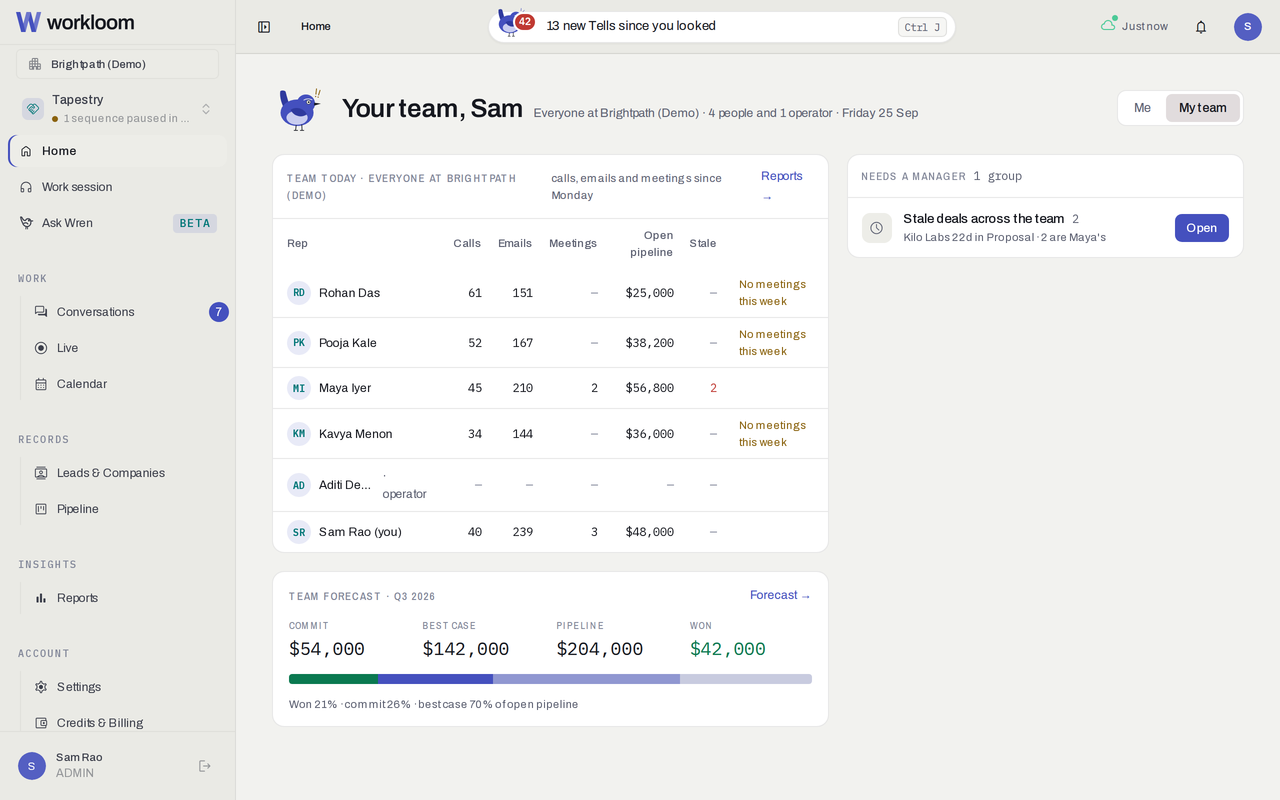Image resolution: width=1280 pixels, height=800 pixels.
Task: Click the bird mascot beside Your team
Action: (x=298, y=109)
